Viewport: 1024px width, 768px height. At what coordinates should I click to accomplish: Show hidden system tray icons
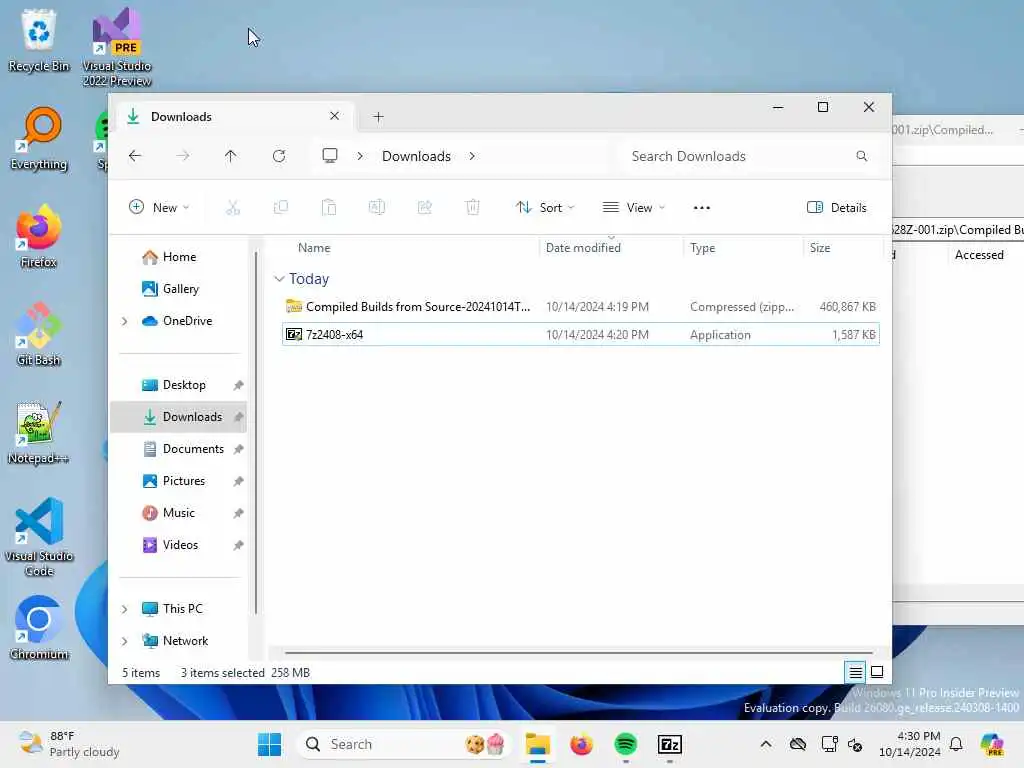point(766,744)
